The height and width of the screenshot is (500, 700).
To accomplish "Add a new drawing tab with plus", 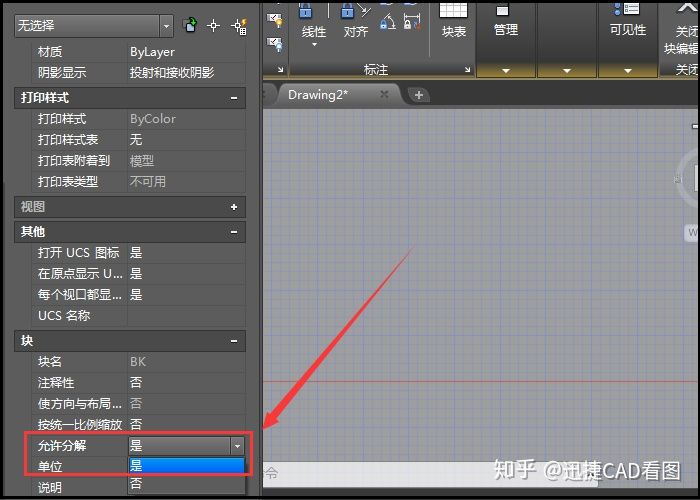I will click(x=418, y=95).
